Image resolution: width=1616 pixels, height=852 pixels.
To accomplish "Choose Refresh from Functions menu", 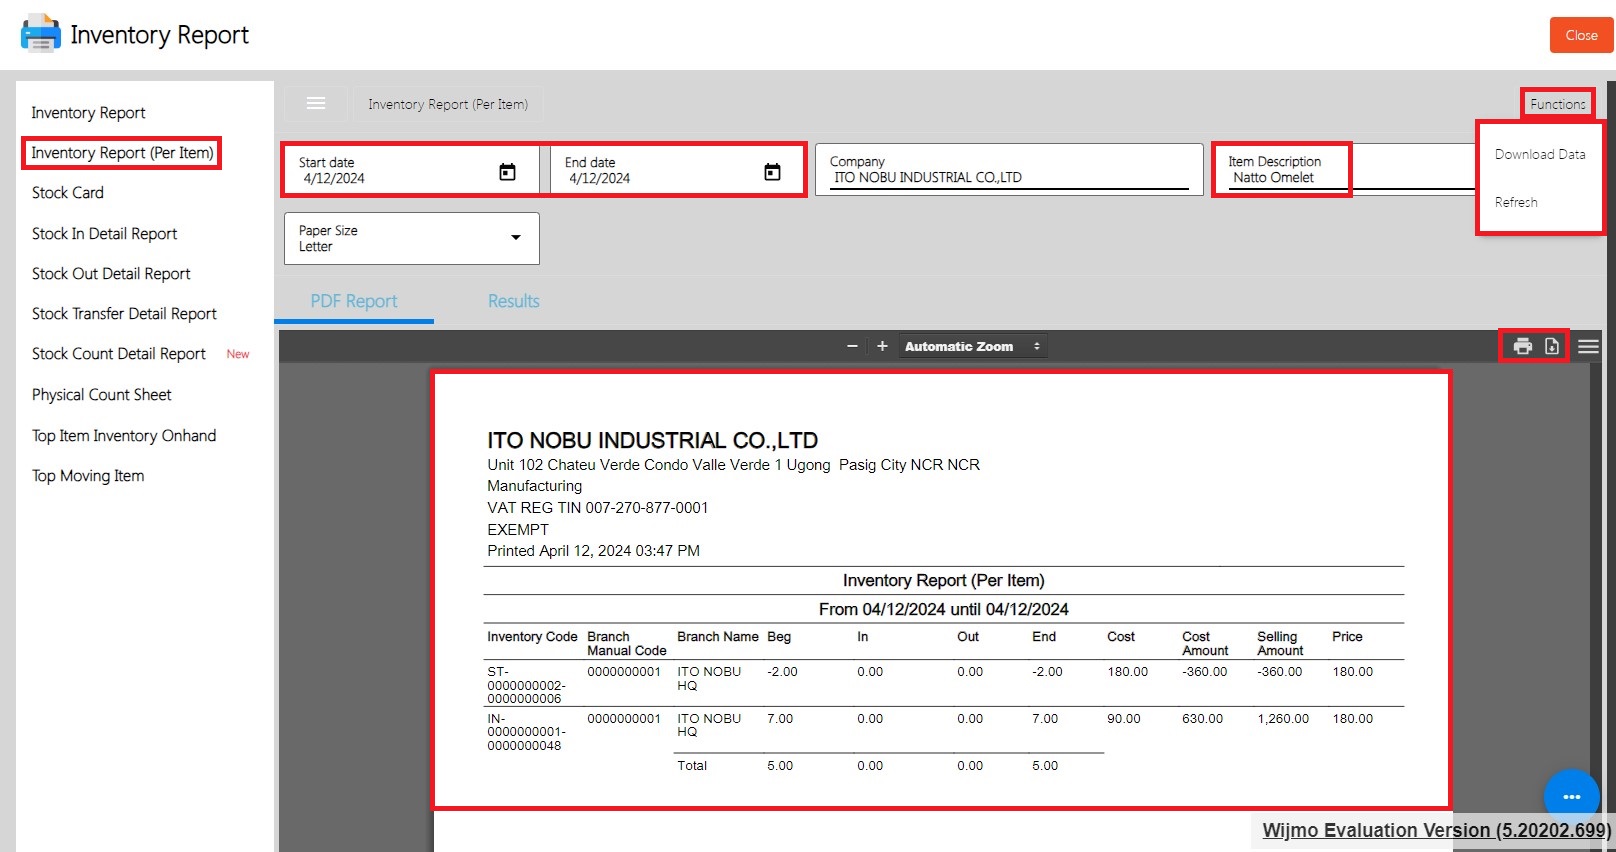I will click(1516, 202).
